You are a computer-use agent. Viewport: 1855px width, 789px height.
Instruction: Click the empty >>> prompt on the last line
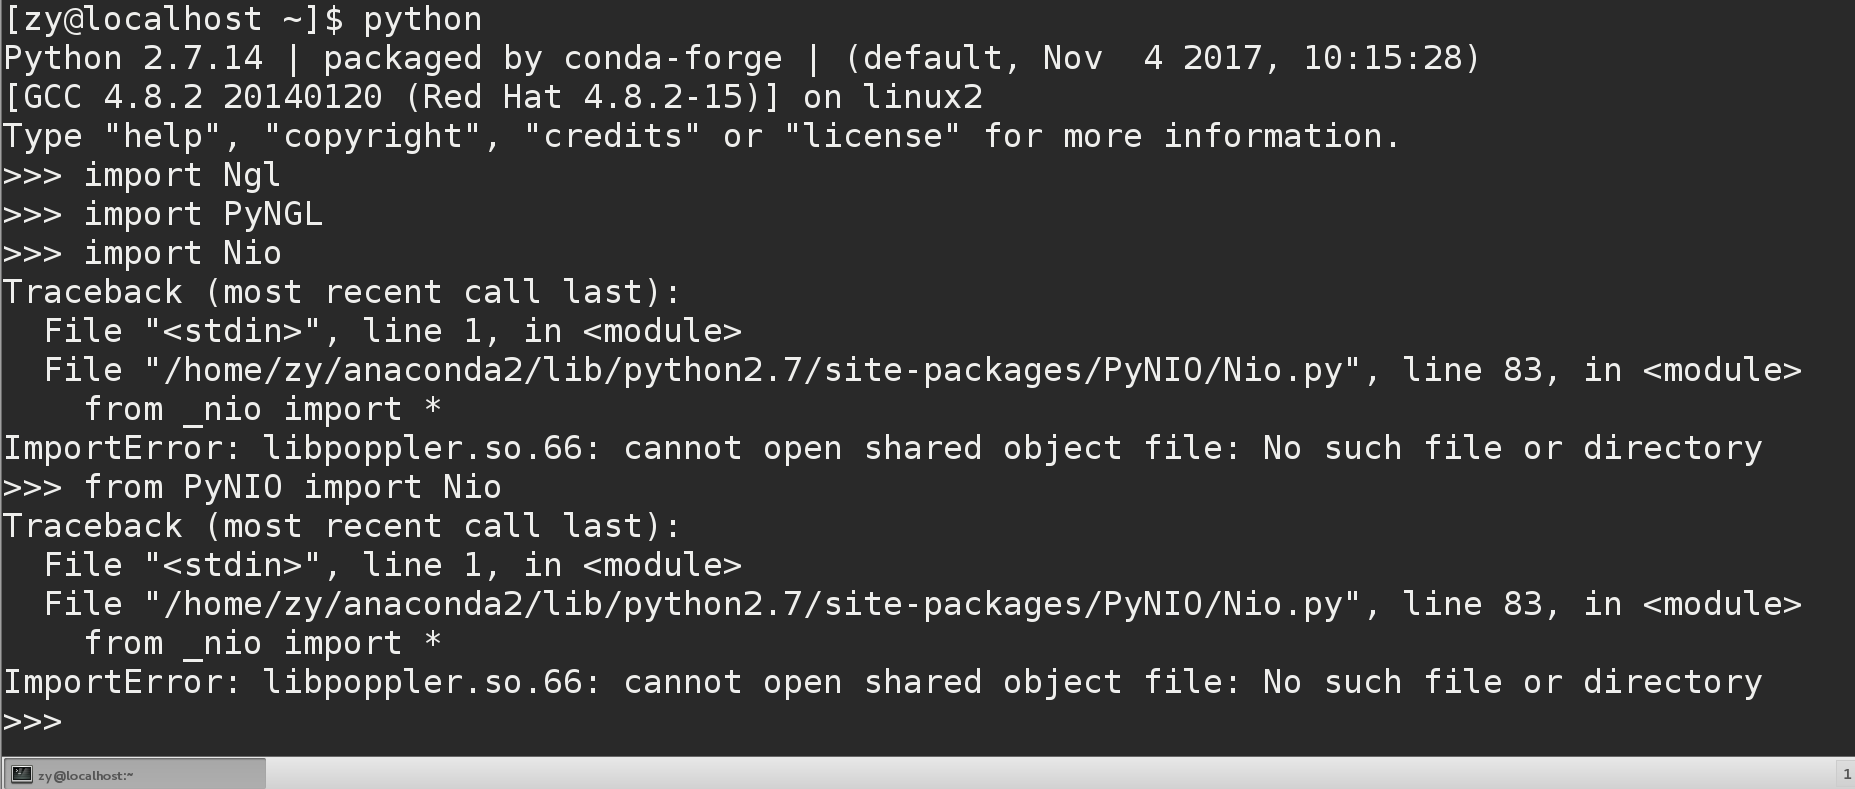point(33,721)
